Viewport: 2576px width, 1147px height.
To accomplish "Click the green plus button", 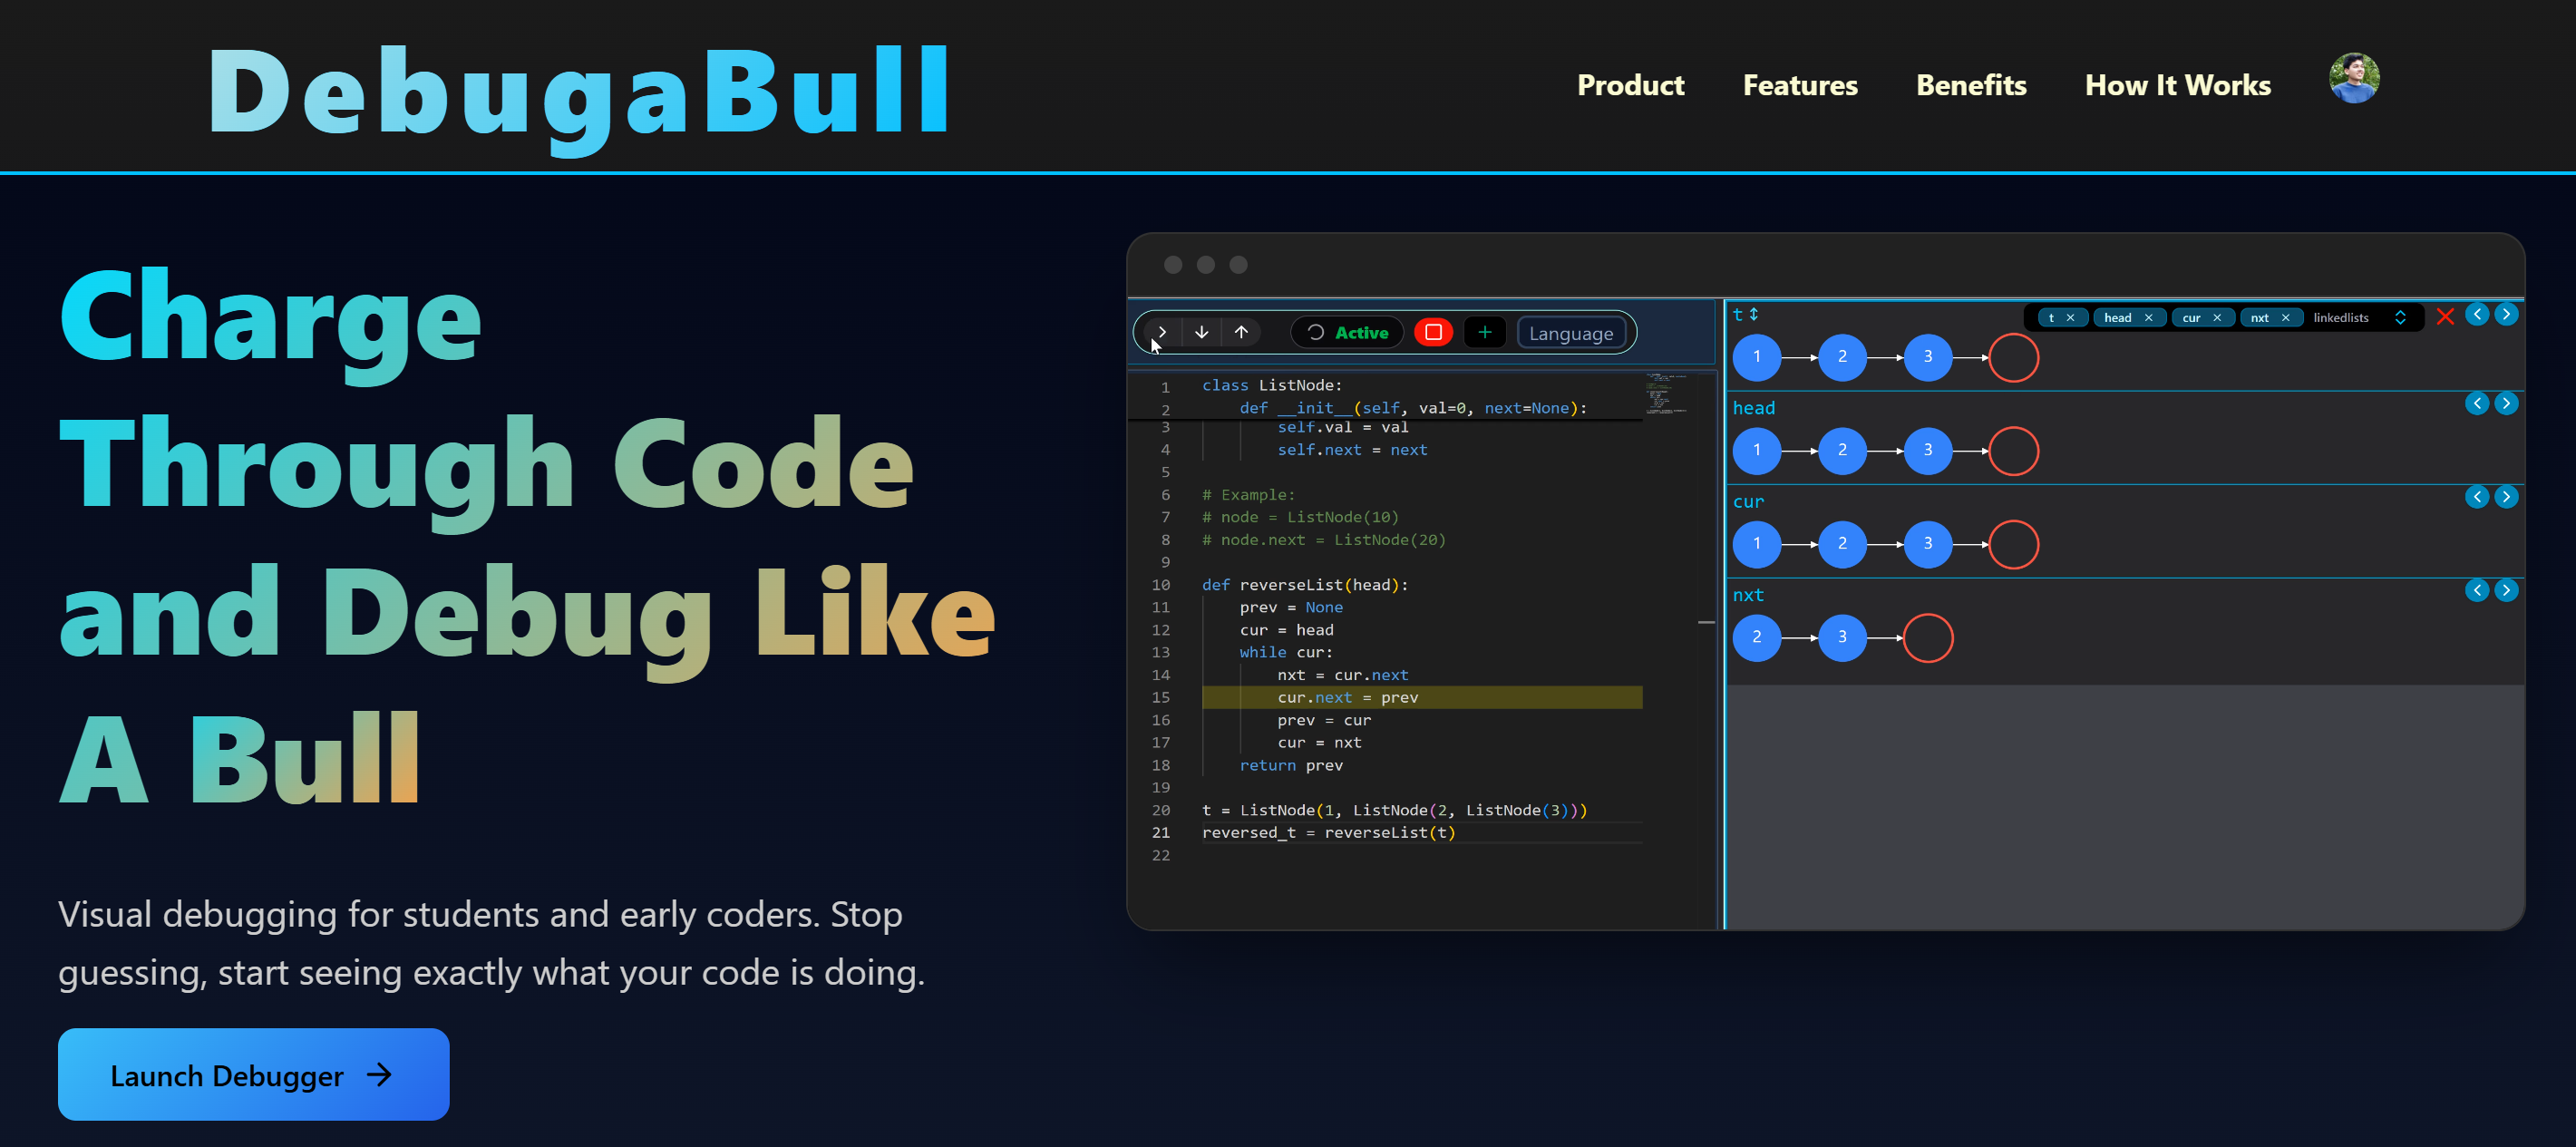I will coord(1484,332).
